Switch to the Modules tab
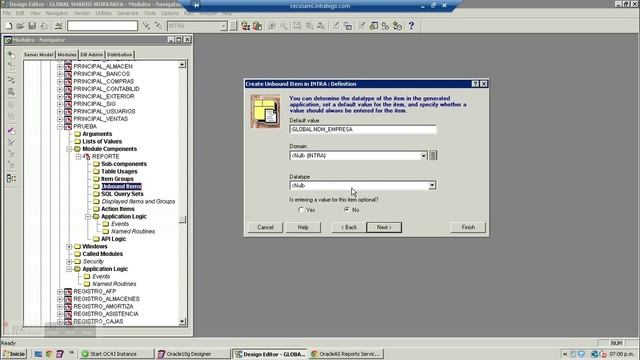This screenshot has width=640, height=360. point(67,54)
